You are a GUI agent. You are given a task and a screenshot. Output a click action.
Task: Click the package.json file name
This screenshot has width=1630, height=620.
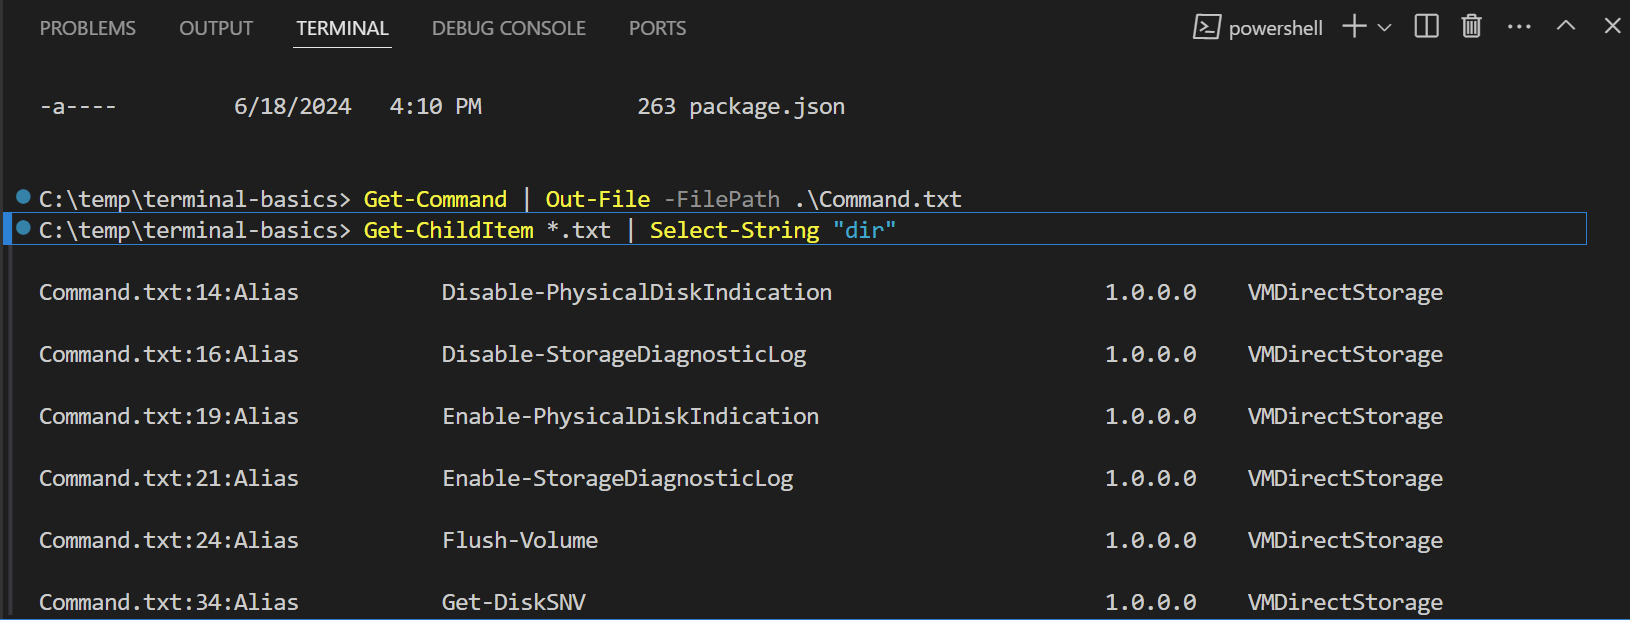coord(766,106)
